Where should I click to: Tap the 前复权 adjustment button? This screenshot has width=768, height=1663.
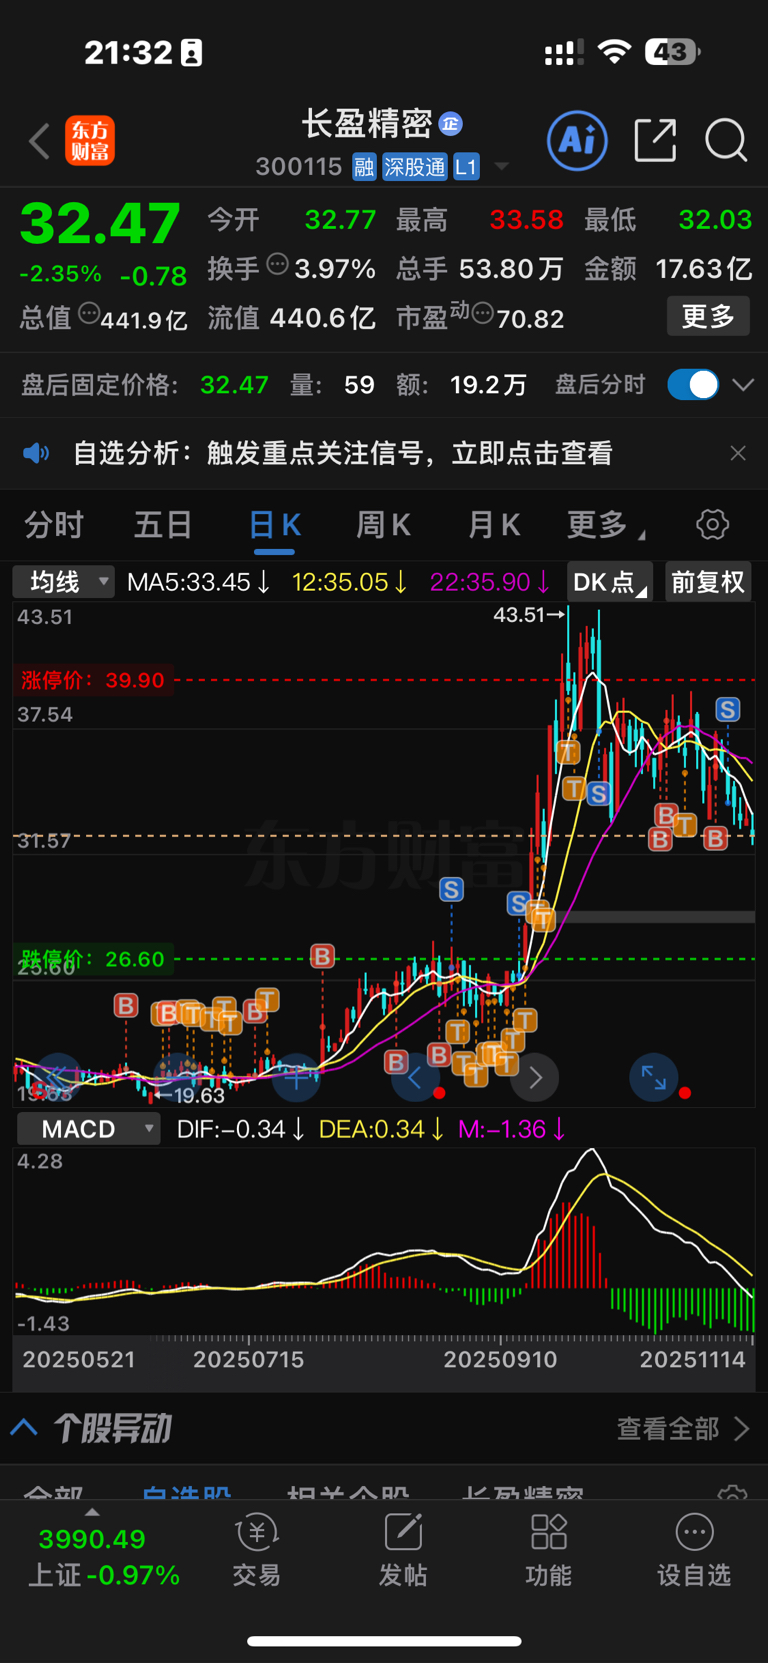click(708, 582)
